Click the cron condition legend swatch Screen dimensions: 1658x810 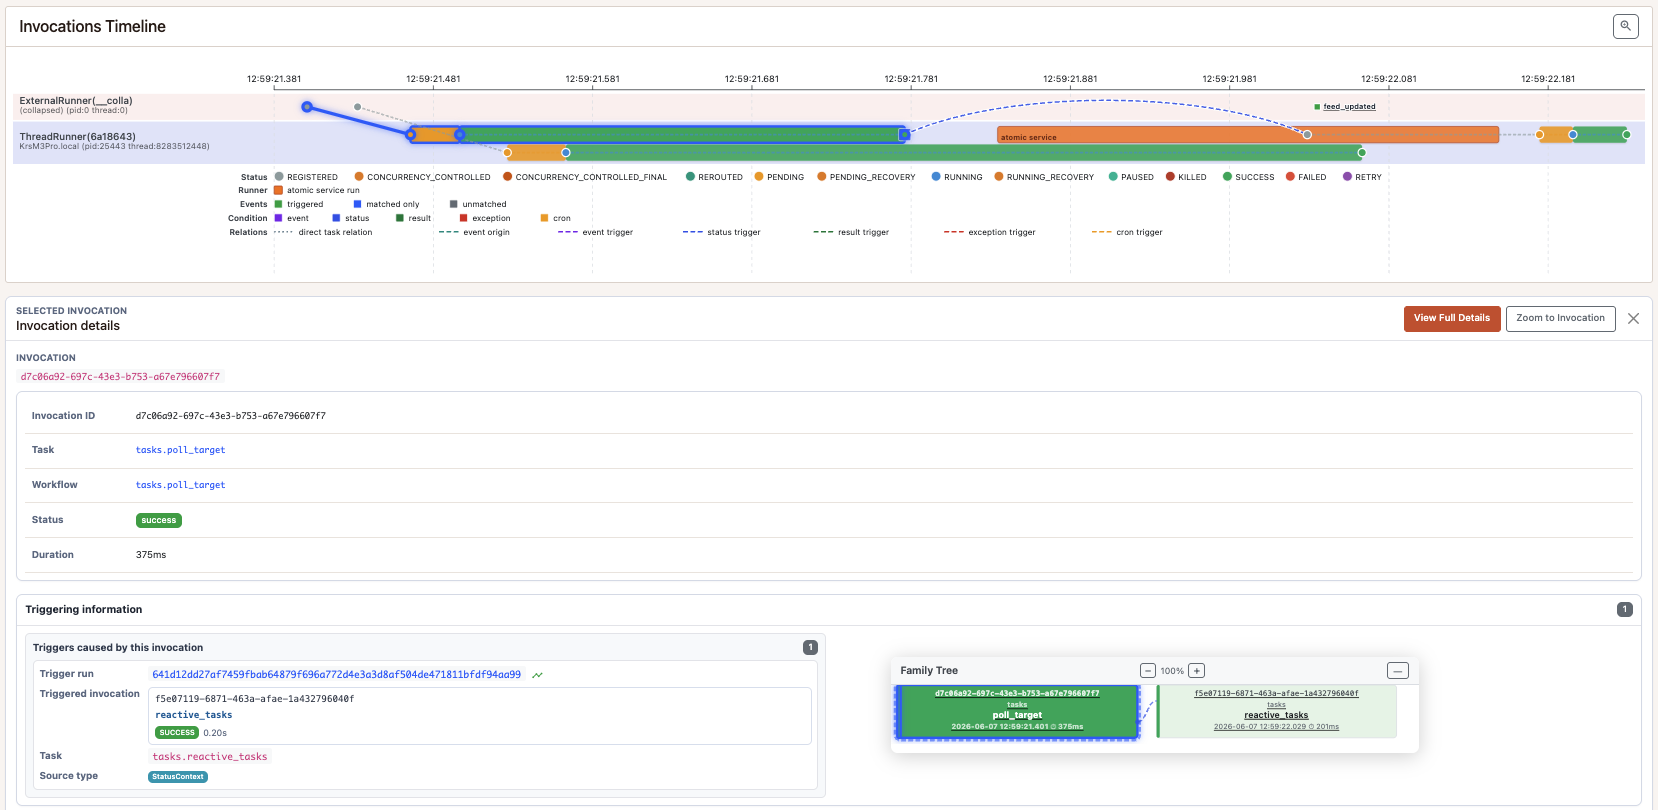[x=544, y=218]
